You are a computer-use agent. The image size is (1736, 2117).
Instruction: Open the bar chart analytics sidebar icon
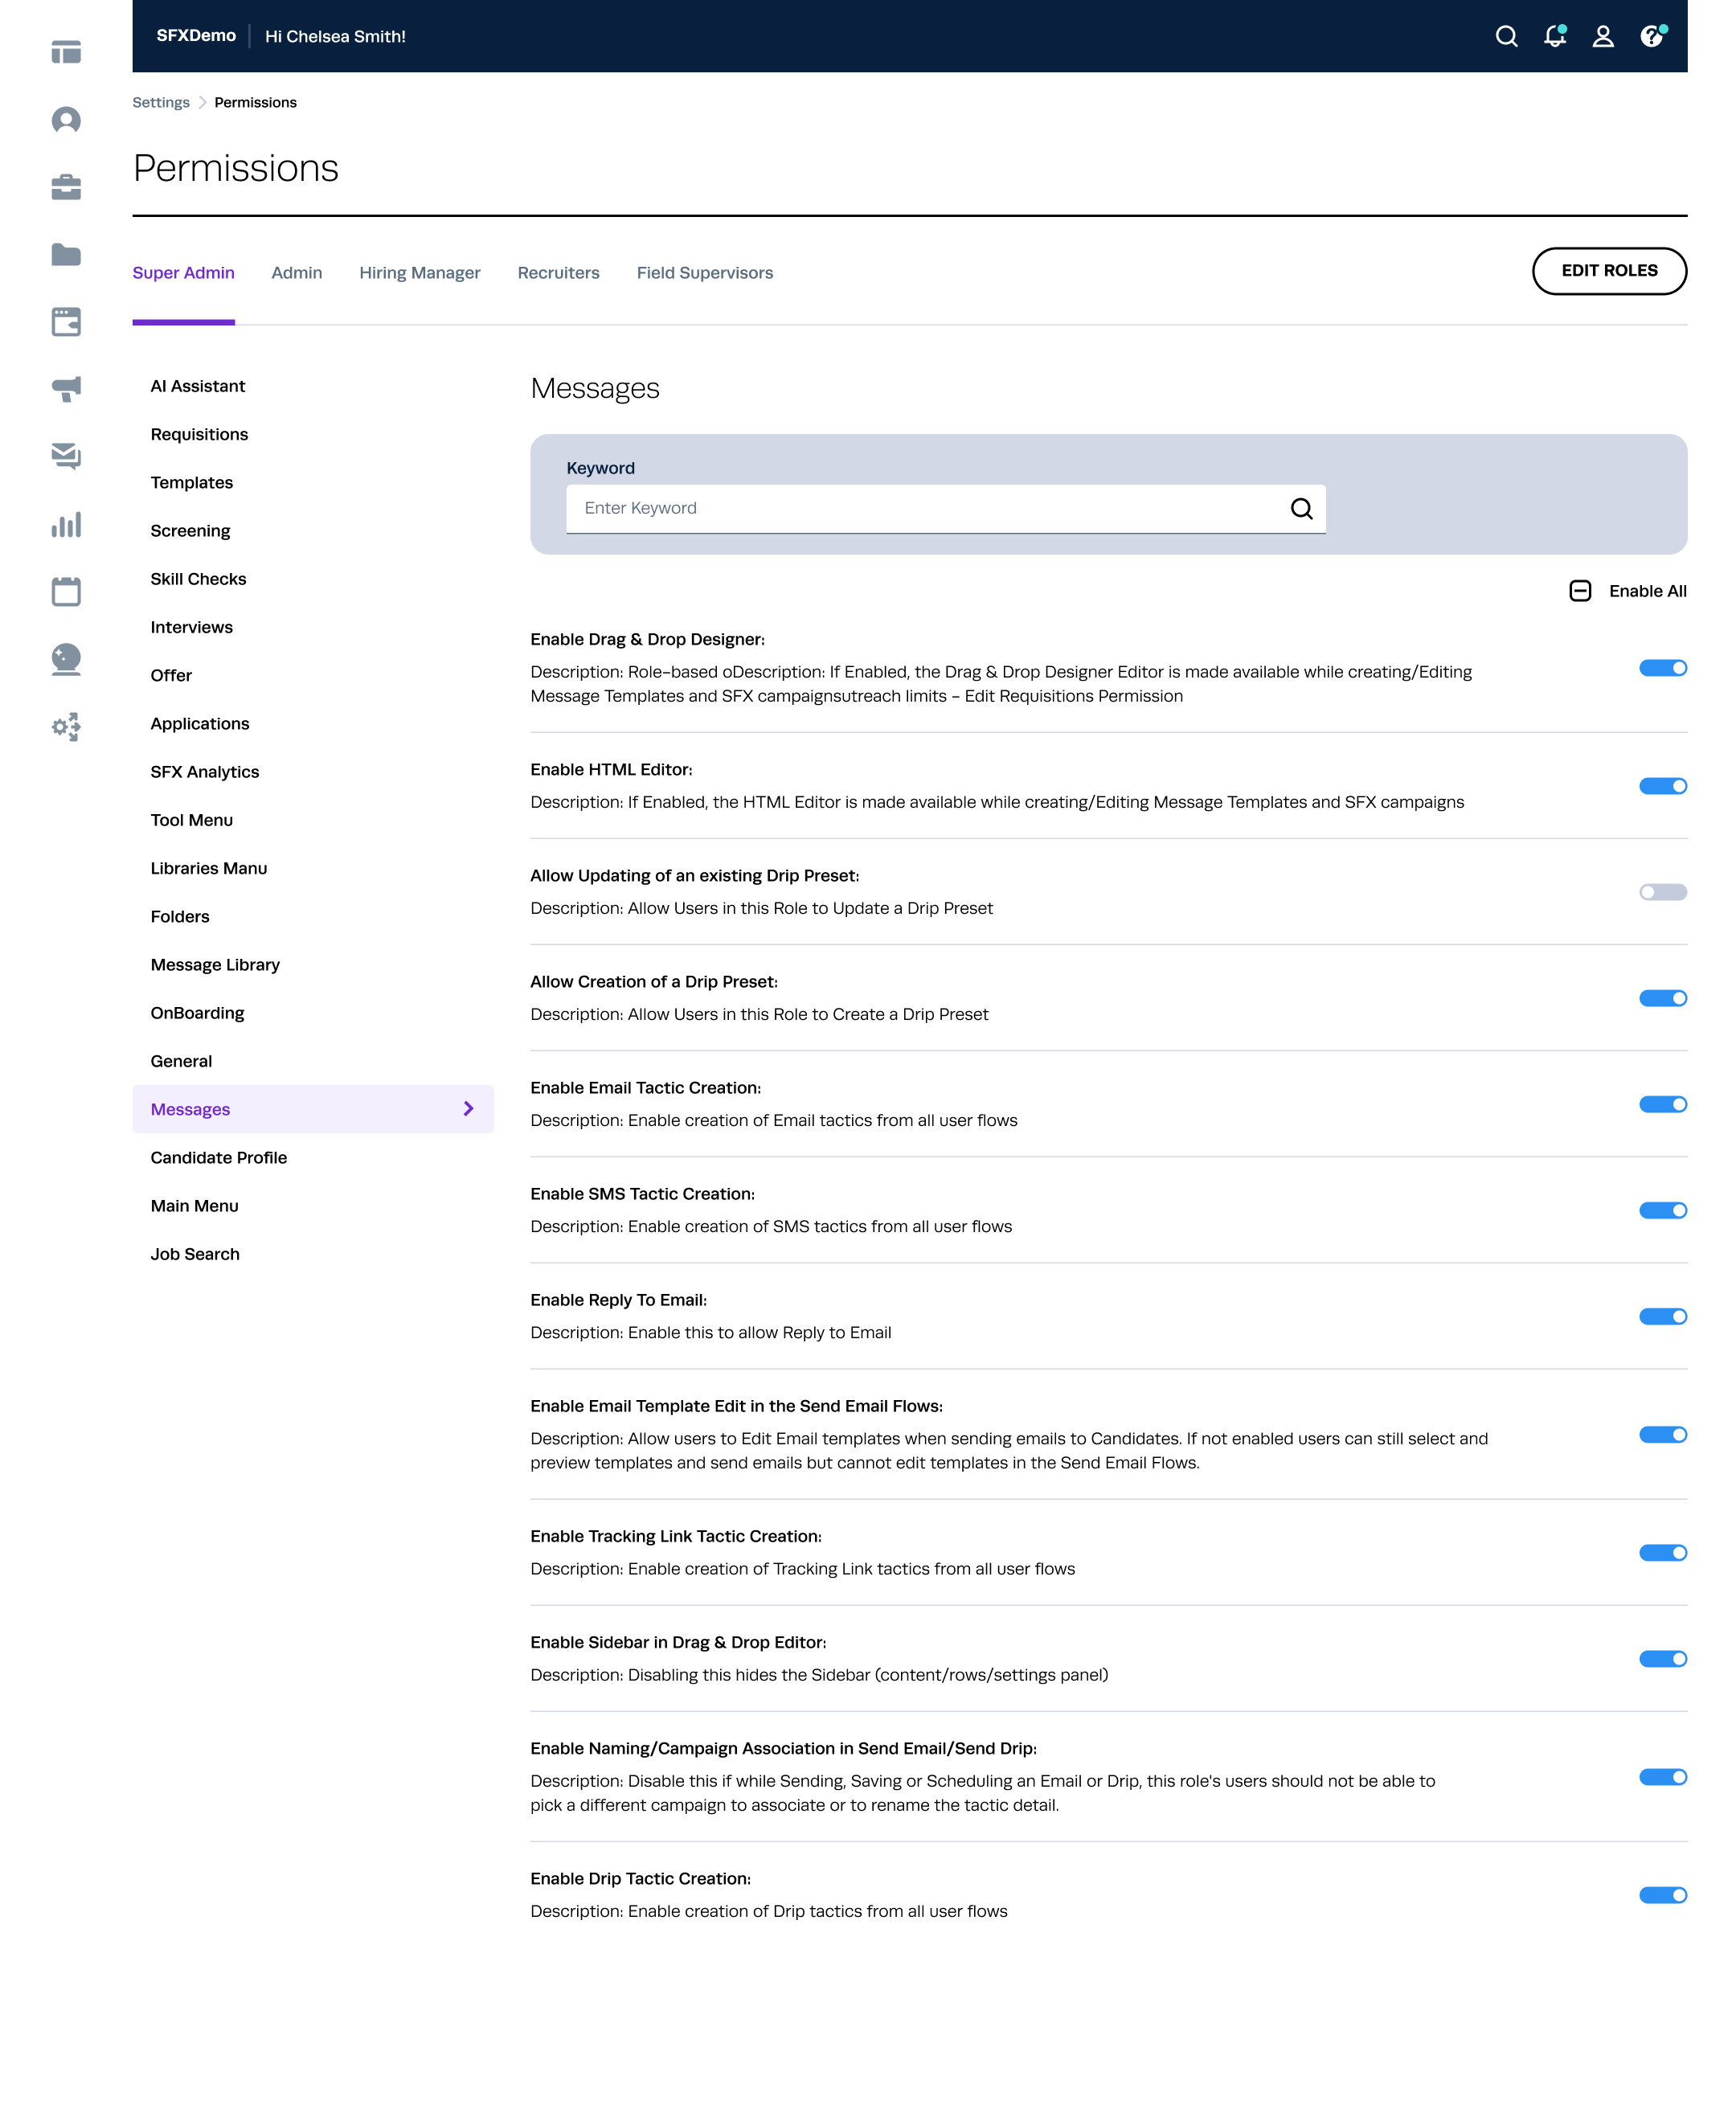pyautogui.click(x=66, y=525)
